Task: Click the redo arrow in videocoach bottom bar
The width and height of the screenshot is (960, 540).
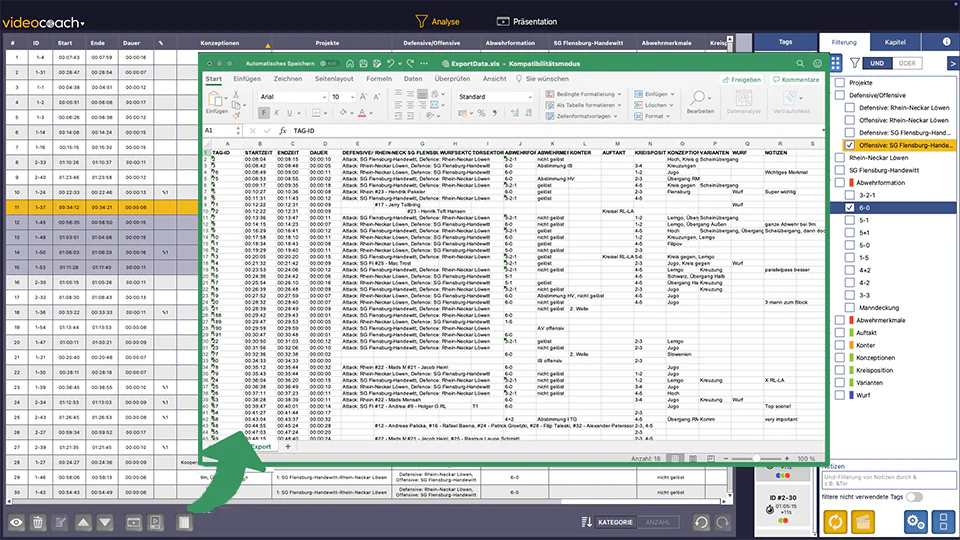Action: 723,522
